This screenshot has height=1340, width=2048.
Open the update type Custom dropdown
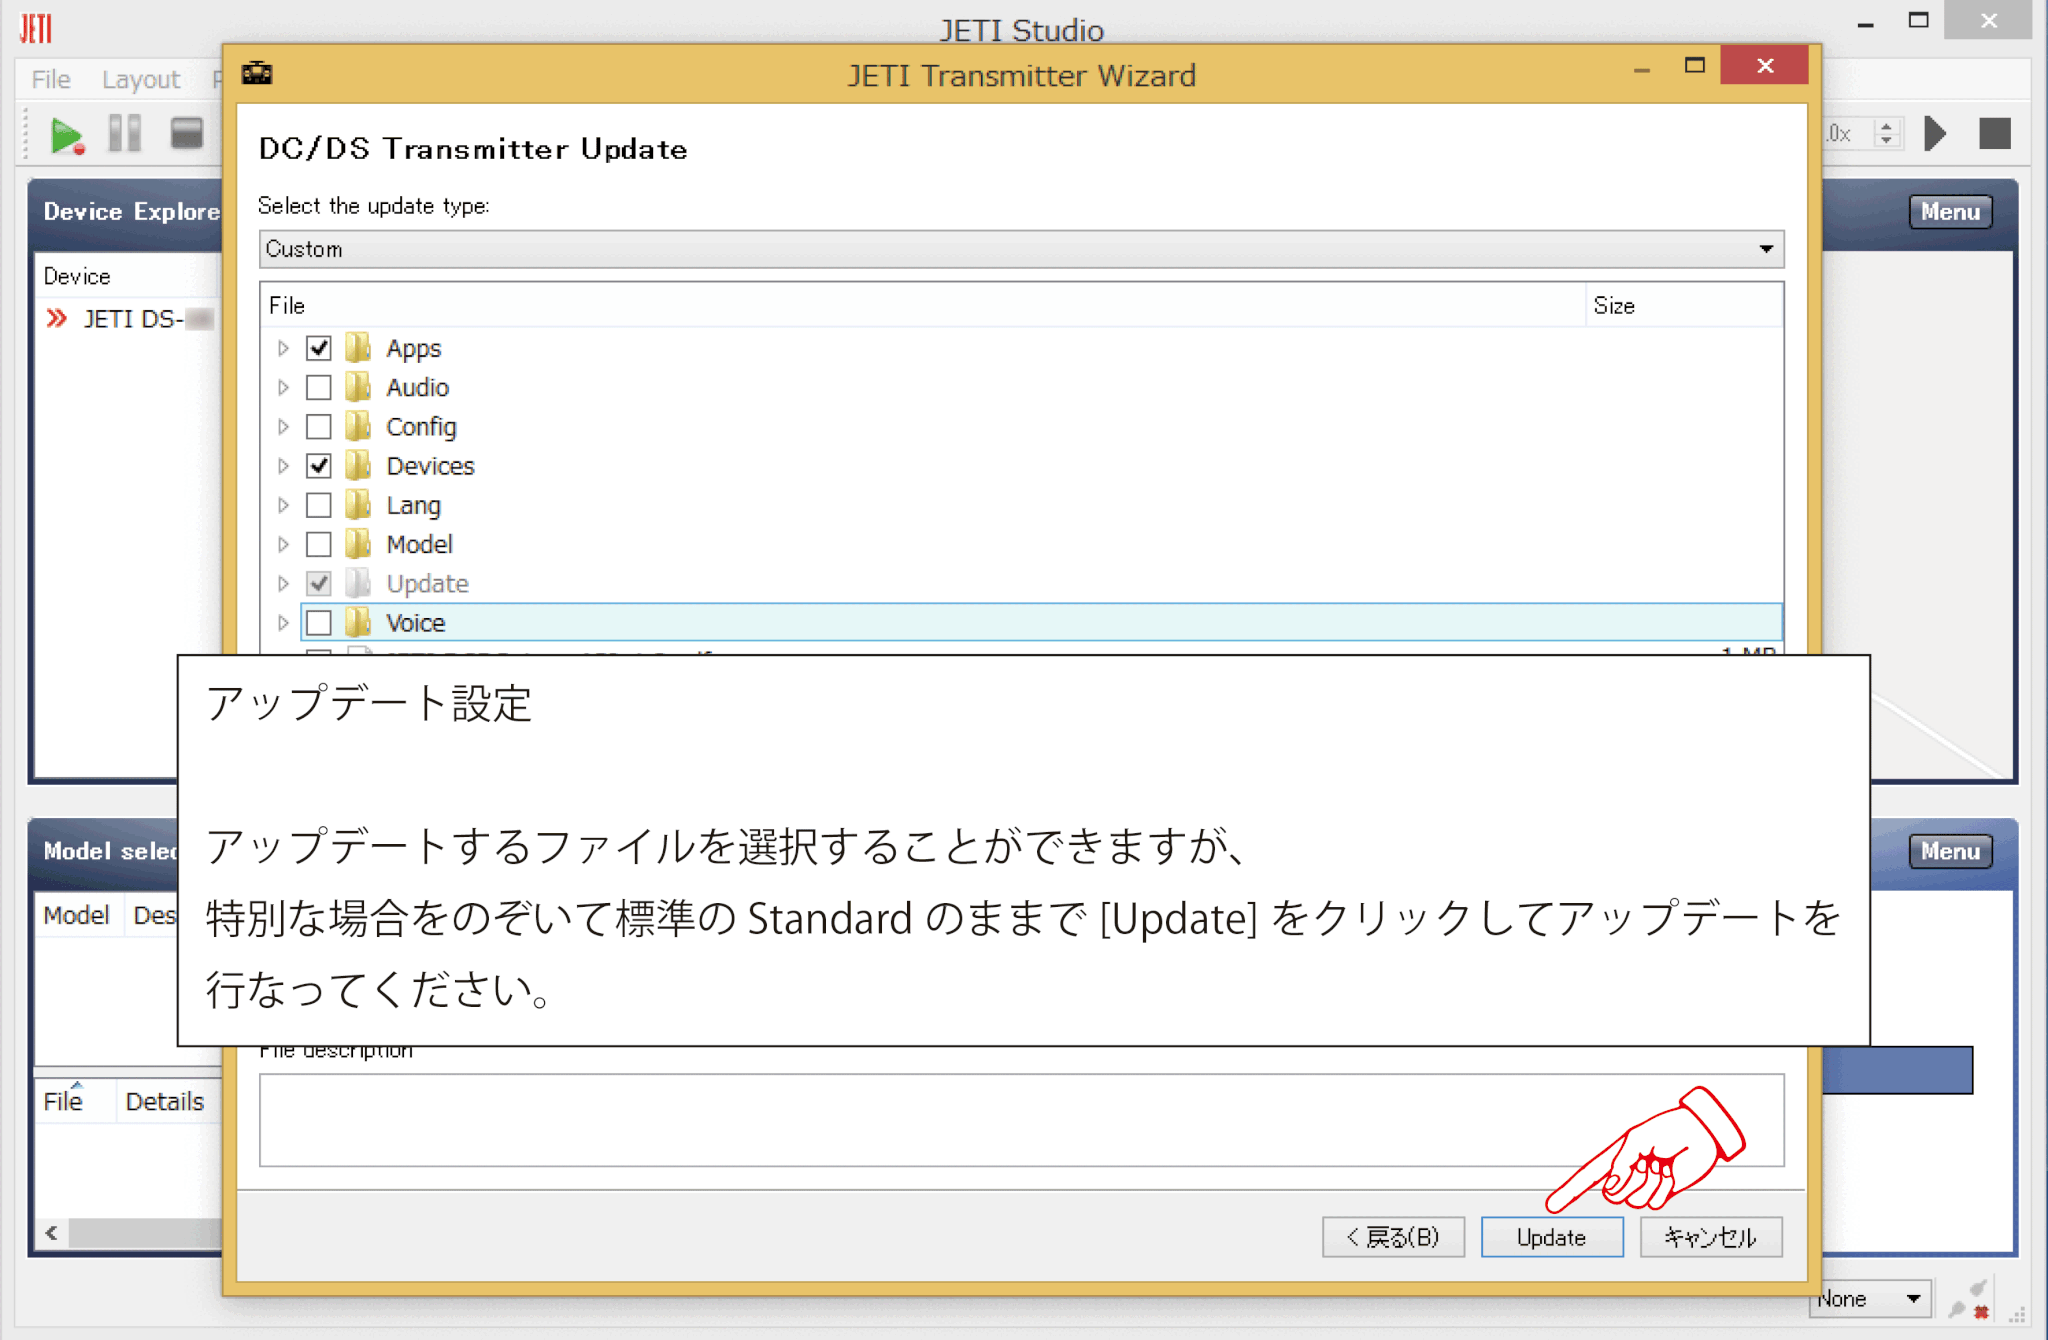(x=1021, y=249)
